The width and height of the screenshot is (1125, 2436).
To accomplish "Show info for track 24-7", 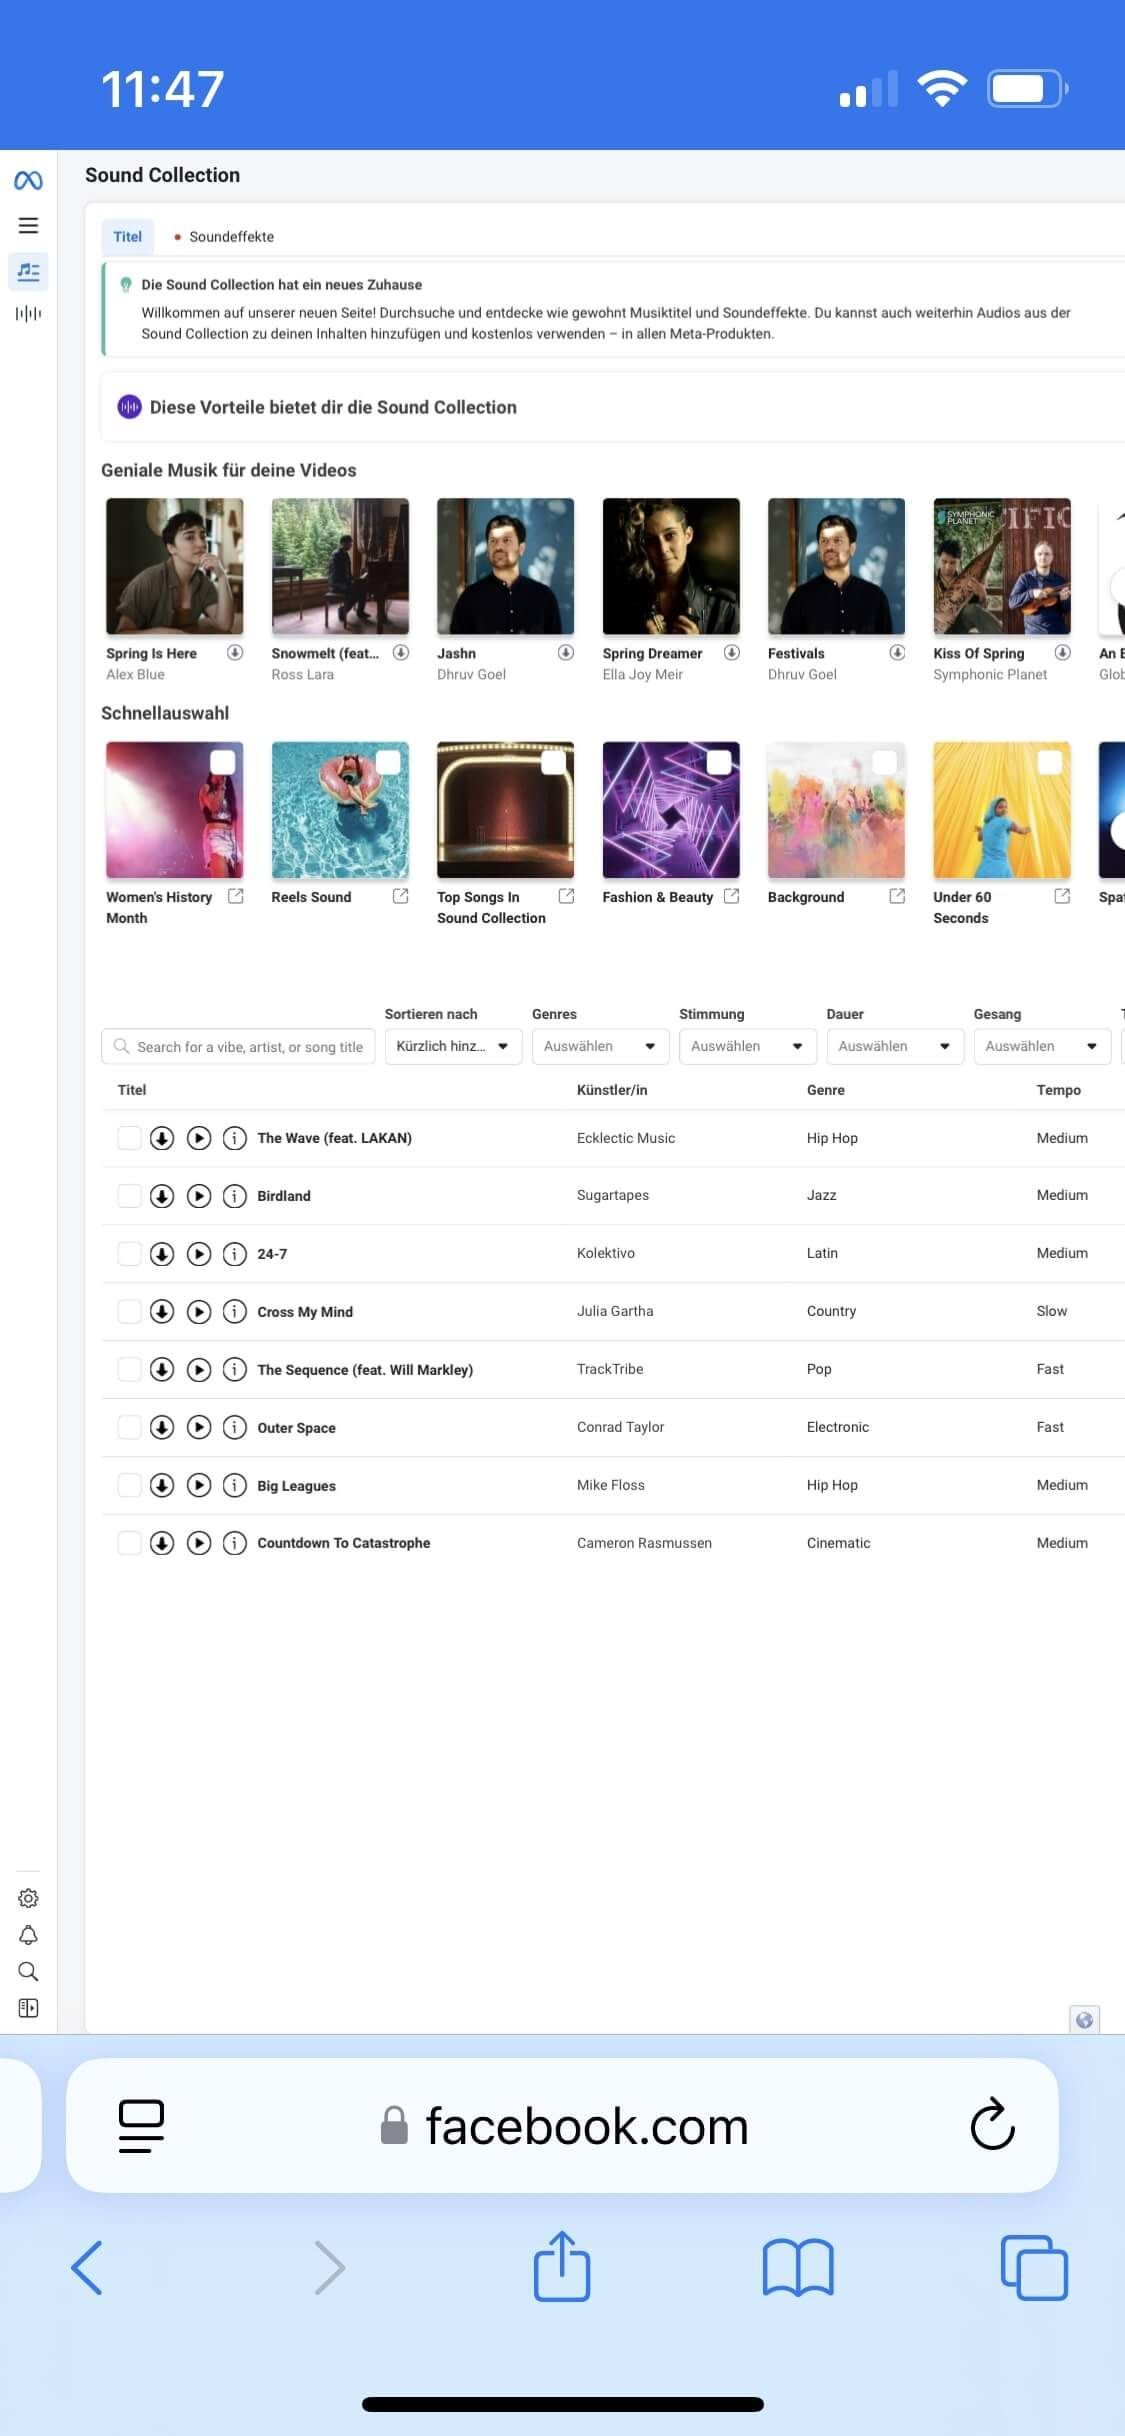I will coord(235,1254).
